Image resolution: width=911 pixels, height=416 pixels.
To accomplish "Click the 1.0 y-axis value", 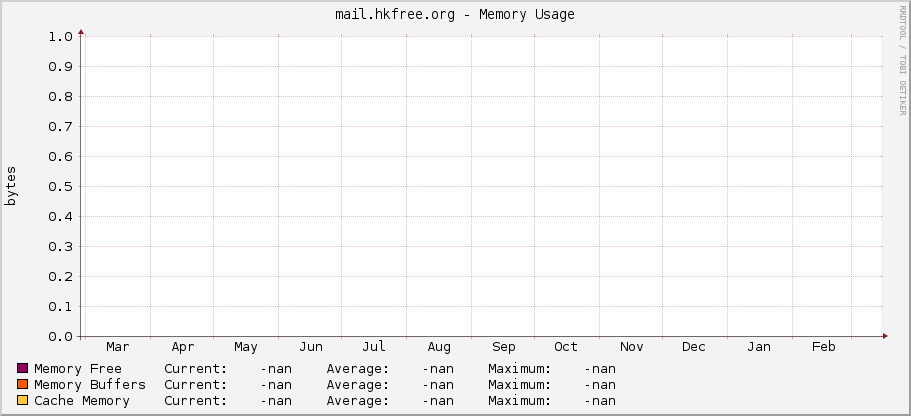I will [x=60, y=37].
